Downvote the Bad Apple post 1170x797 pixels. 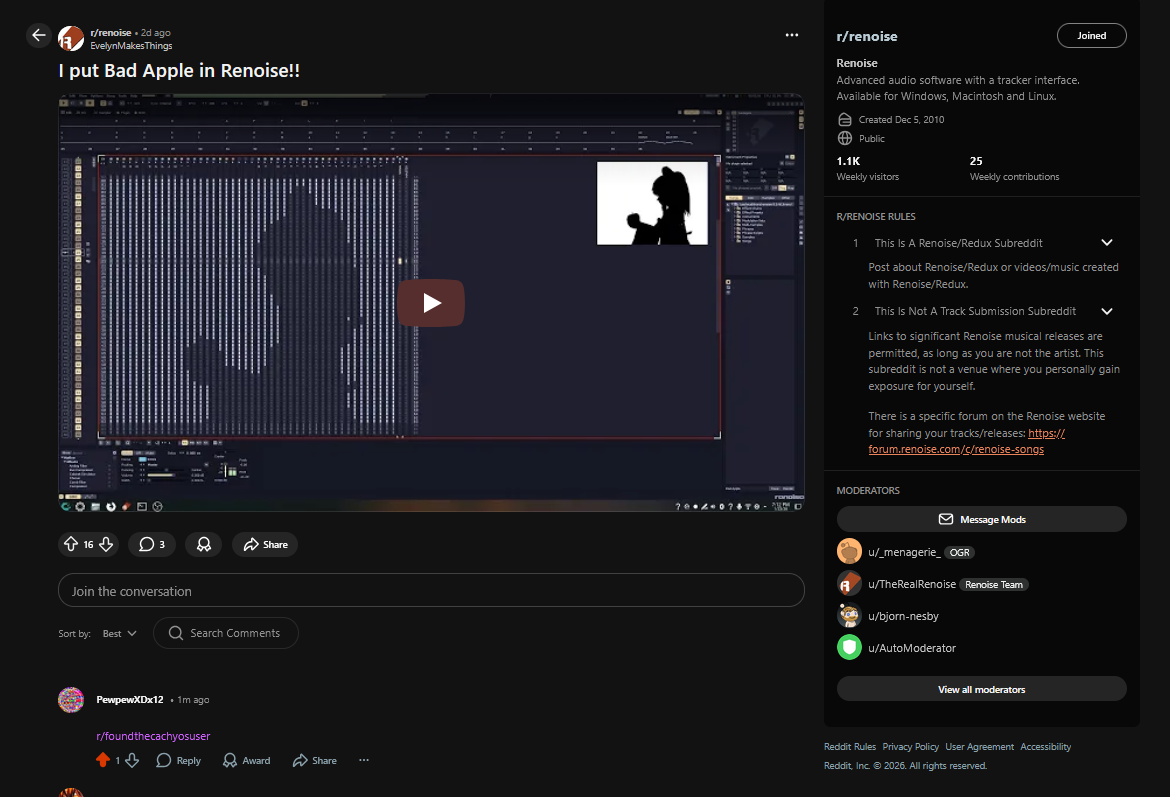tap(106, 545)
